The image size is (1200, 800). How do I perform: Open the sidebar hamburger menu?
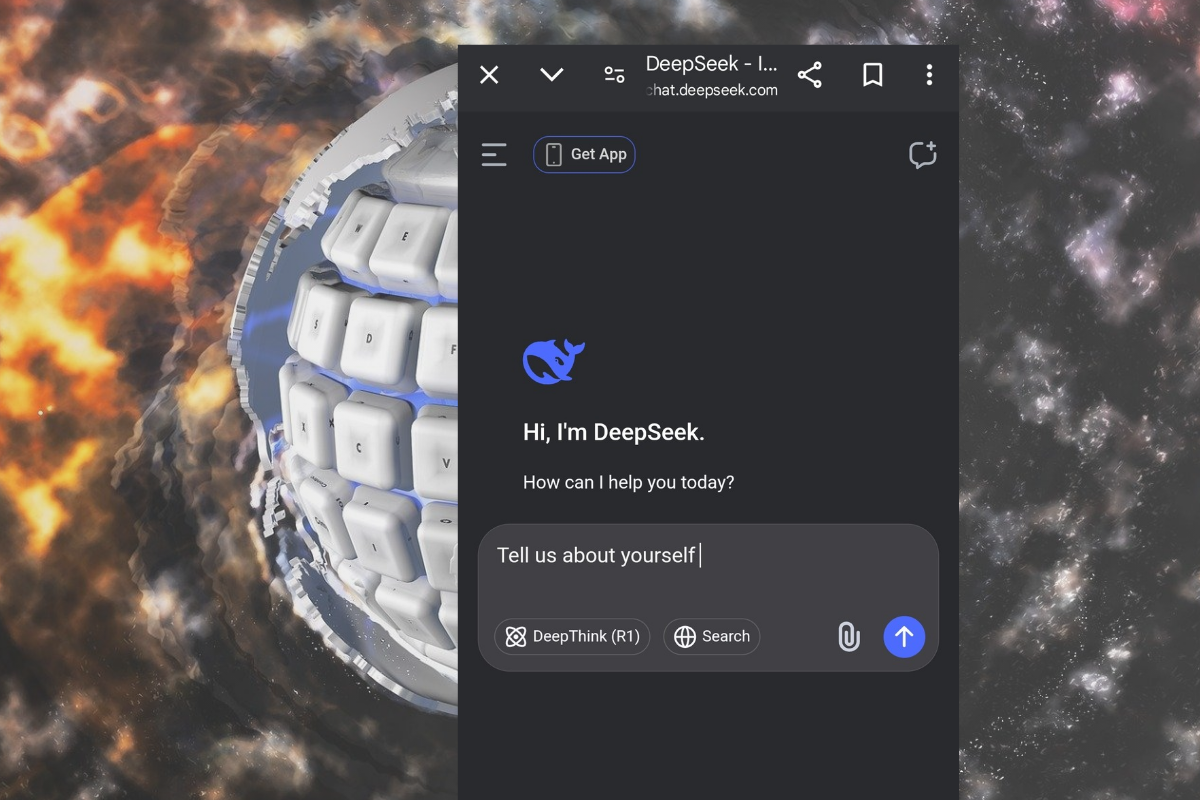tap(494, 154)
